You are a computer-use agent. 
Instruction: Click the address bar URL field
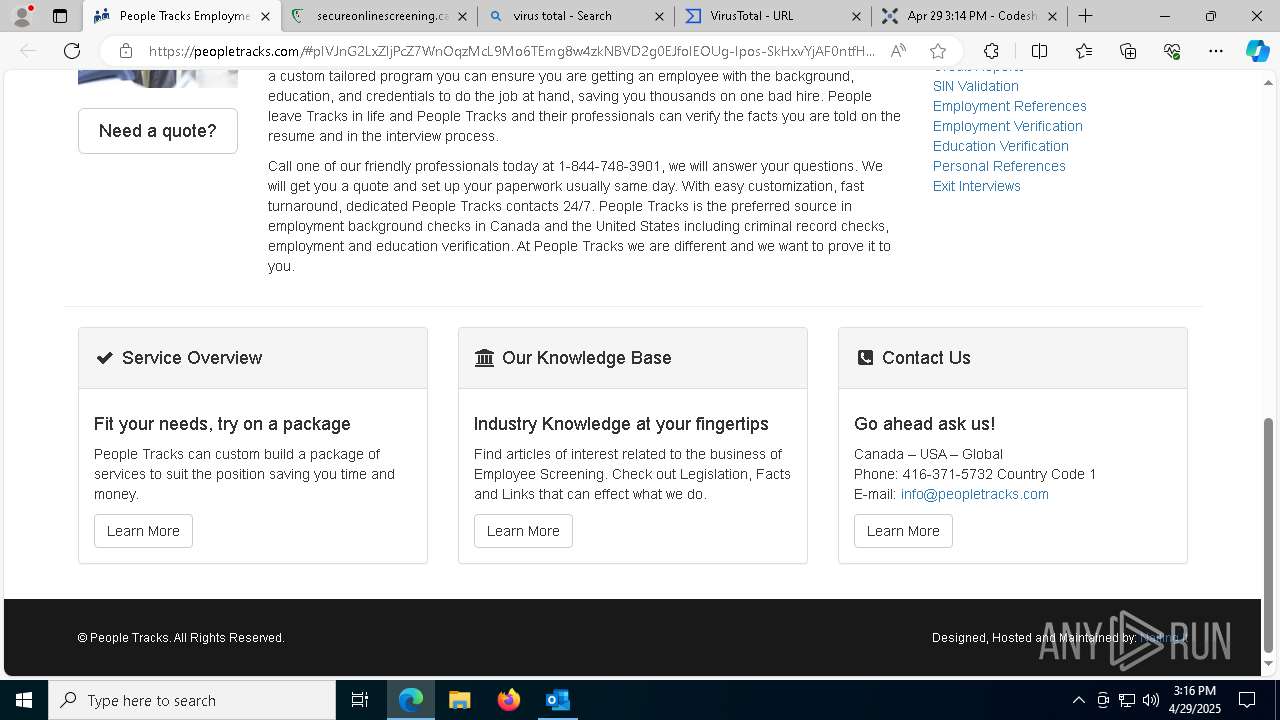pos(510,51)
